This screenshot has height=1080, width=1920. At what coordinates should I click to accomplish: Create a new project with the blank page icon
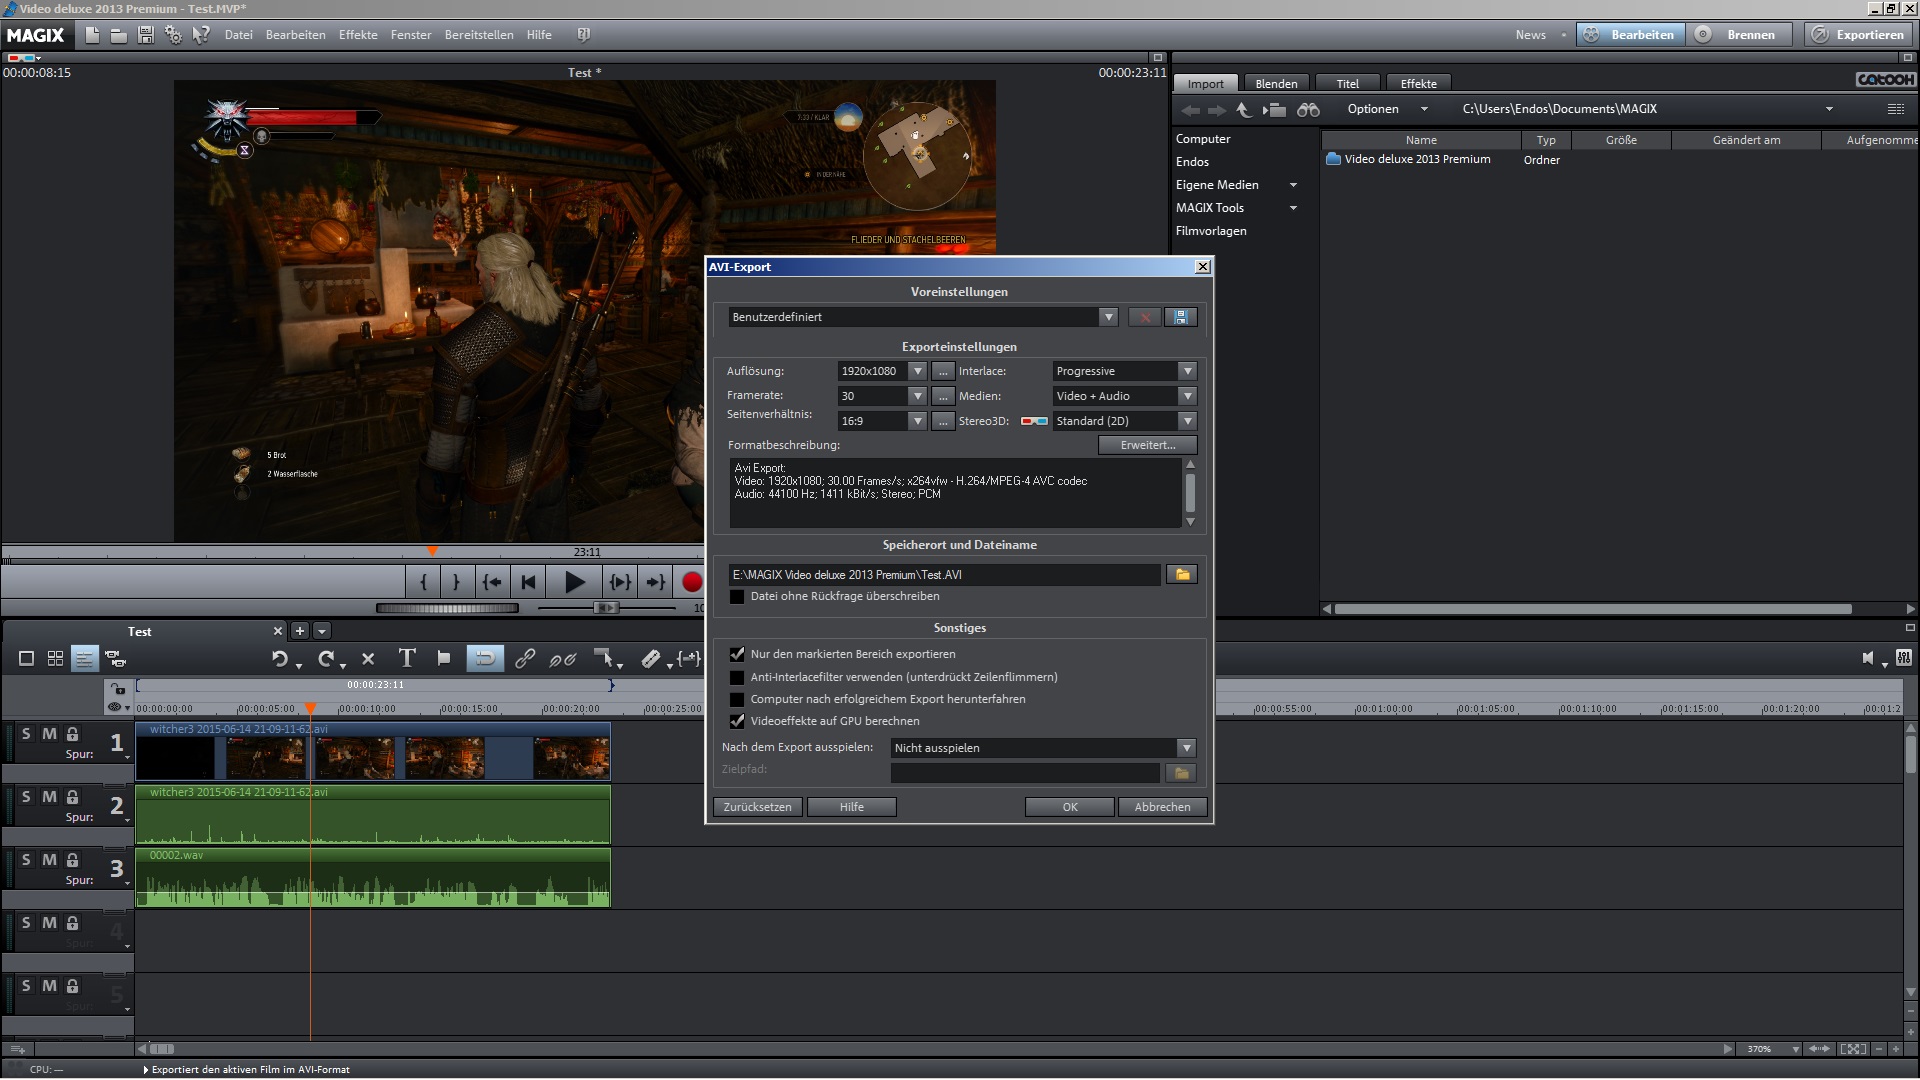(92, 35)
